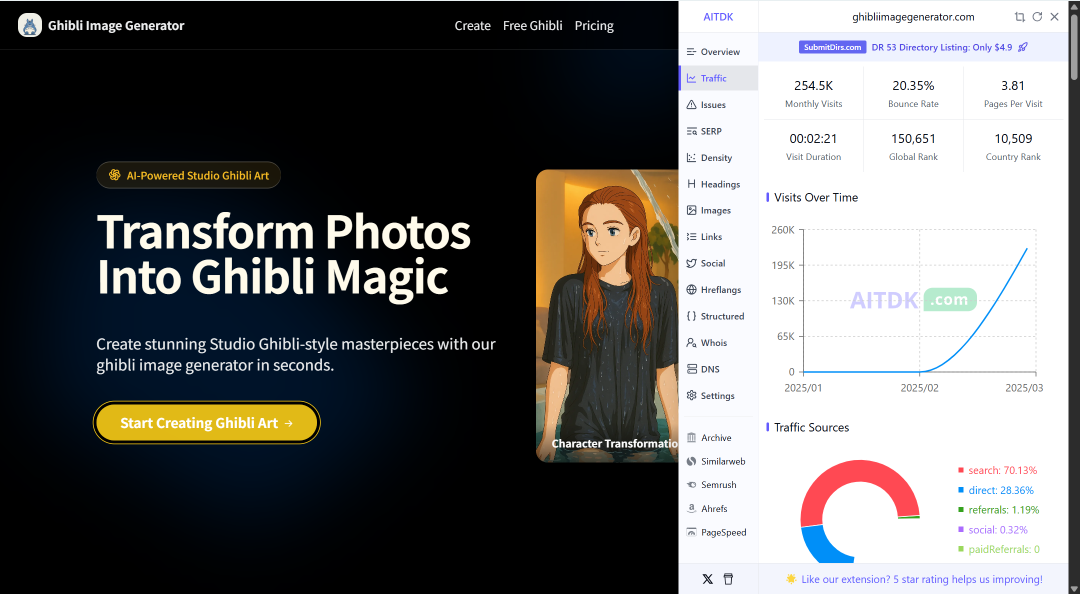Click the red search segment of donut chart

[x=860, y=472]
